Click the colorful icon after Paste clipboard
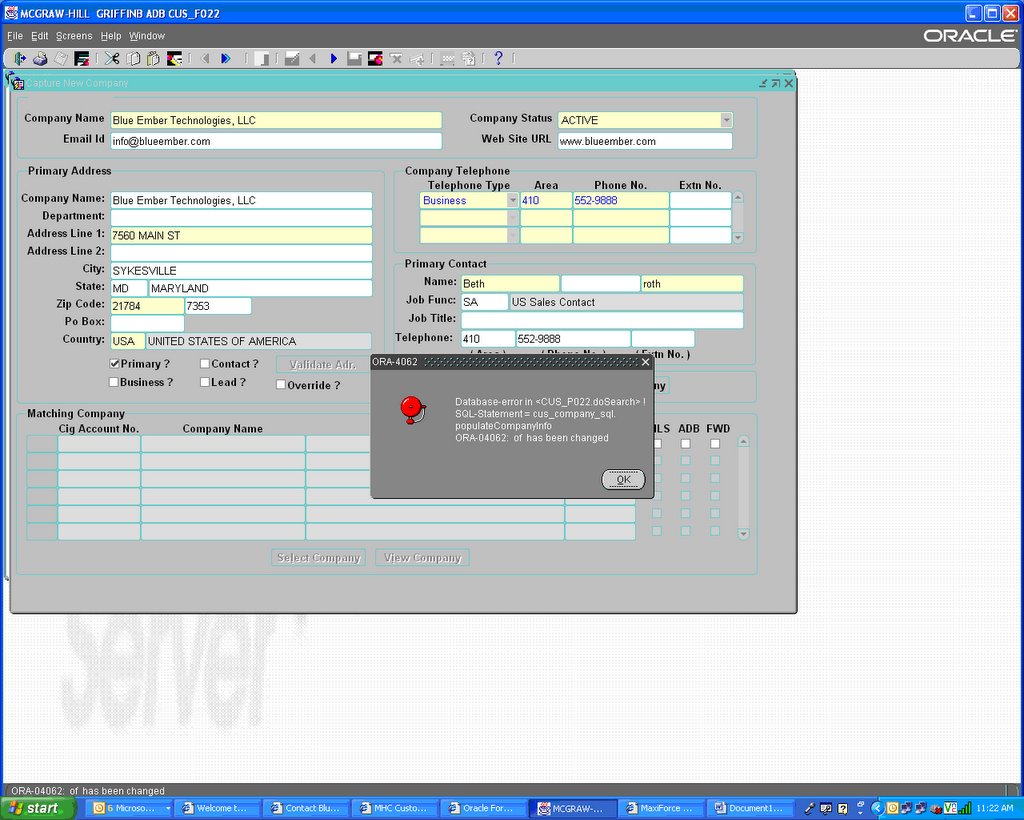The height and width of the screenshot is (820, 1024). click(174, 59)
